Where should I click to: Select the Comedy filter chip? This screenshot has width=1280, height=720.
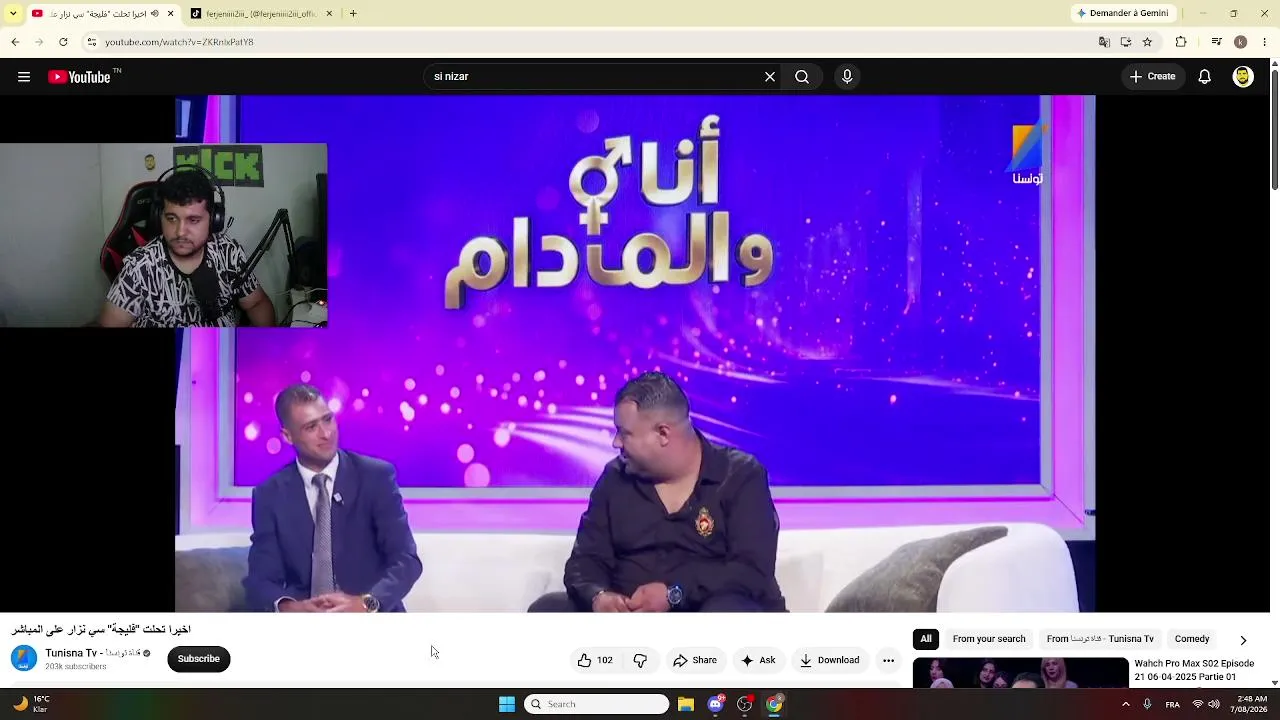[x=1192, y=639]
